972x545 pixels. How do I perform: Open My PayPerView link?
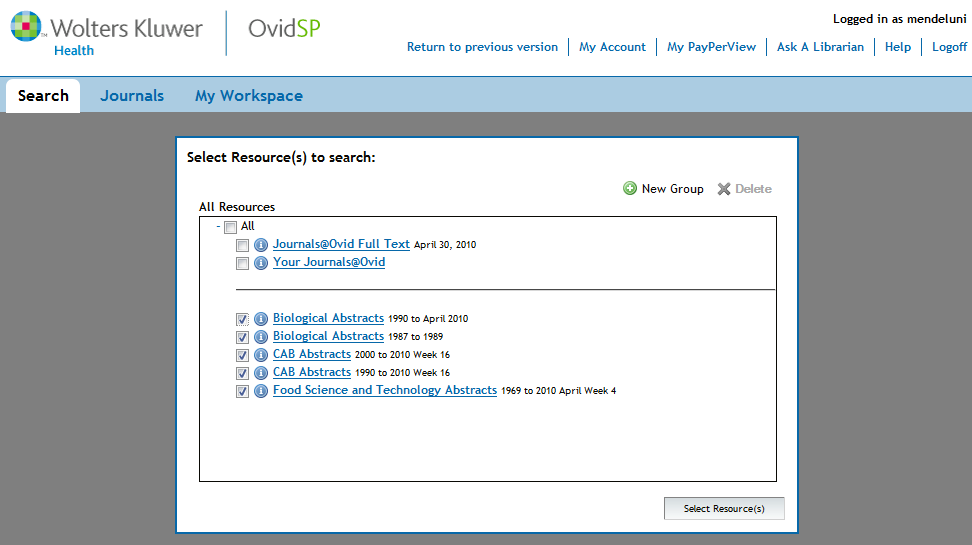[712, 47]
